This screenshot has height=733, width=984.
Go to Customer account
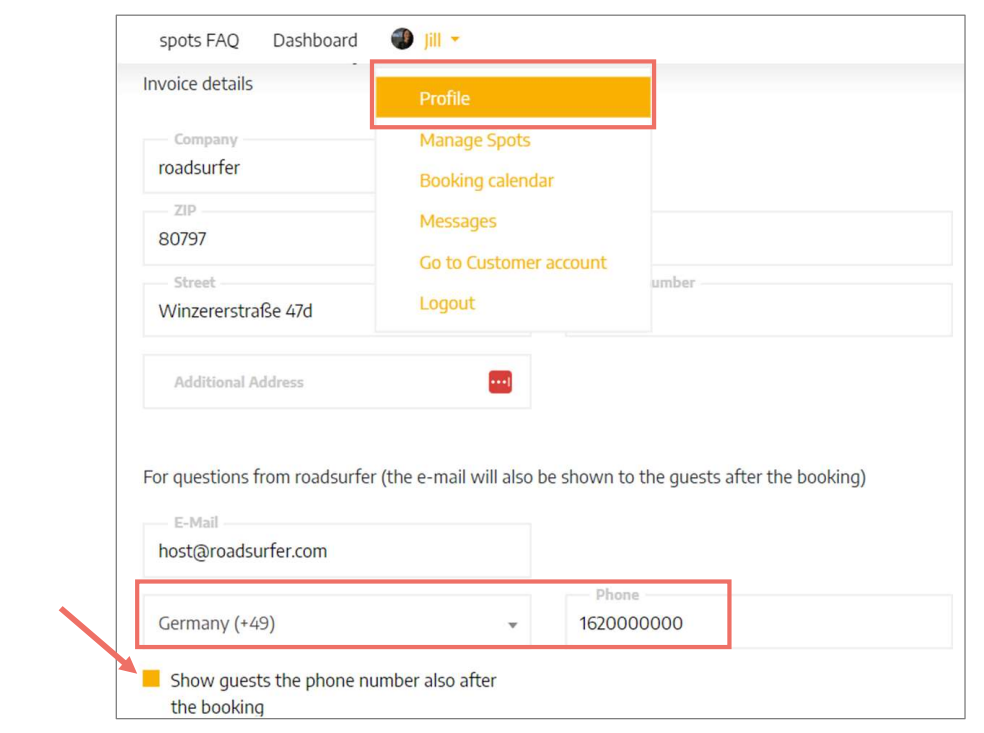click(513, 262)
